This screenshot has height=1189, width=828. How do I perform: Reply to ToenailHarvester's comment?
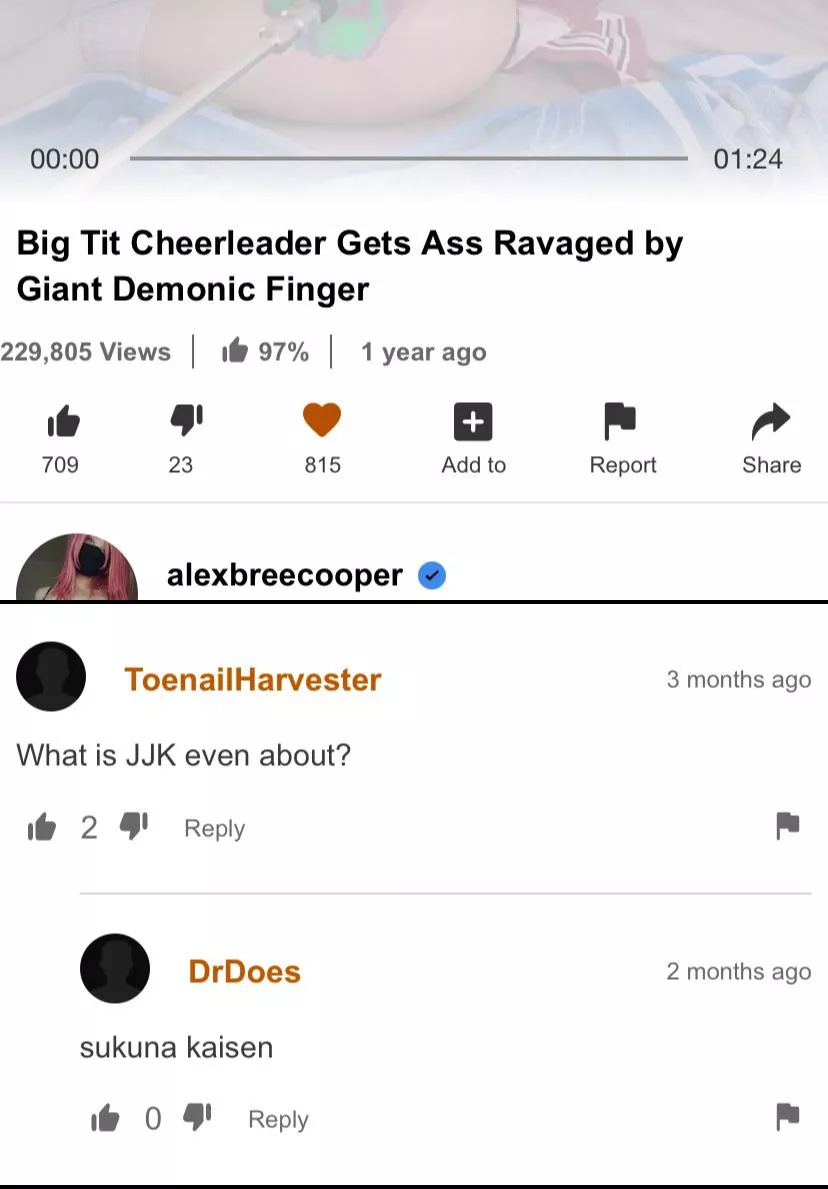(x=215, y=828)
